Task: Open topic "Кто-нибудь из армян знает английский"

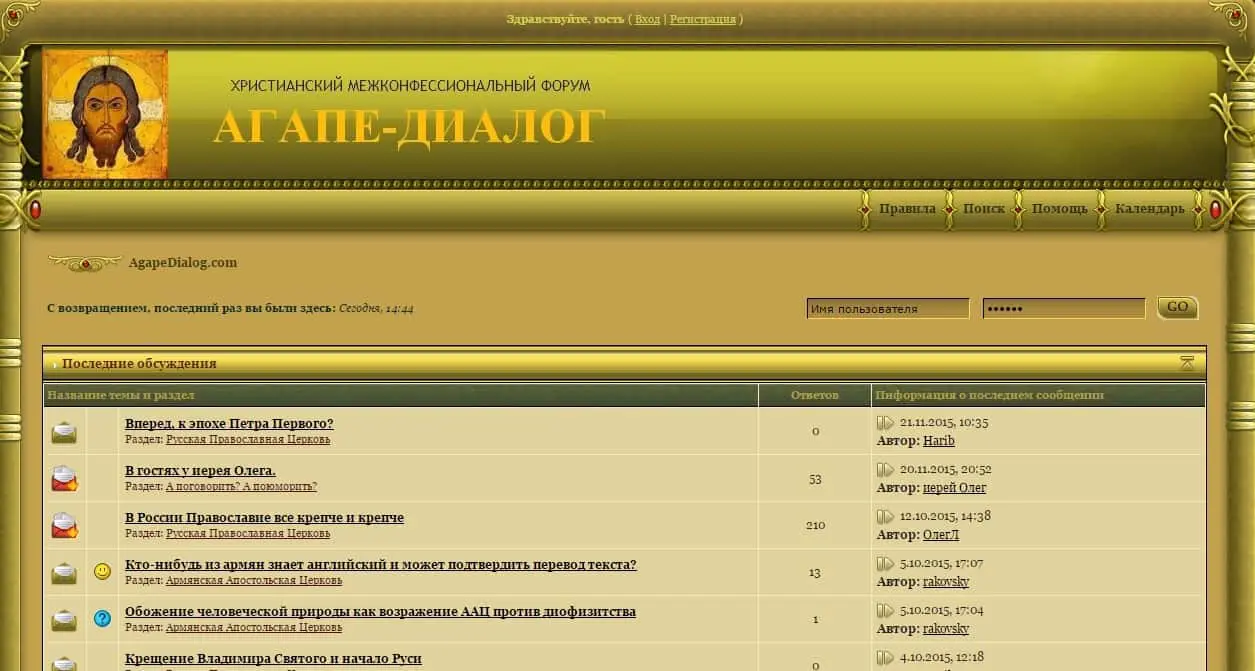Action: click(x=380, y=565)
